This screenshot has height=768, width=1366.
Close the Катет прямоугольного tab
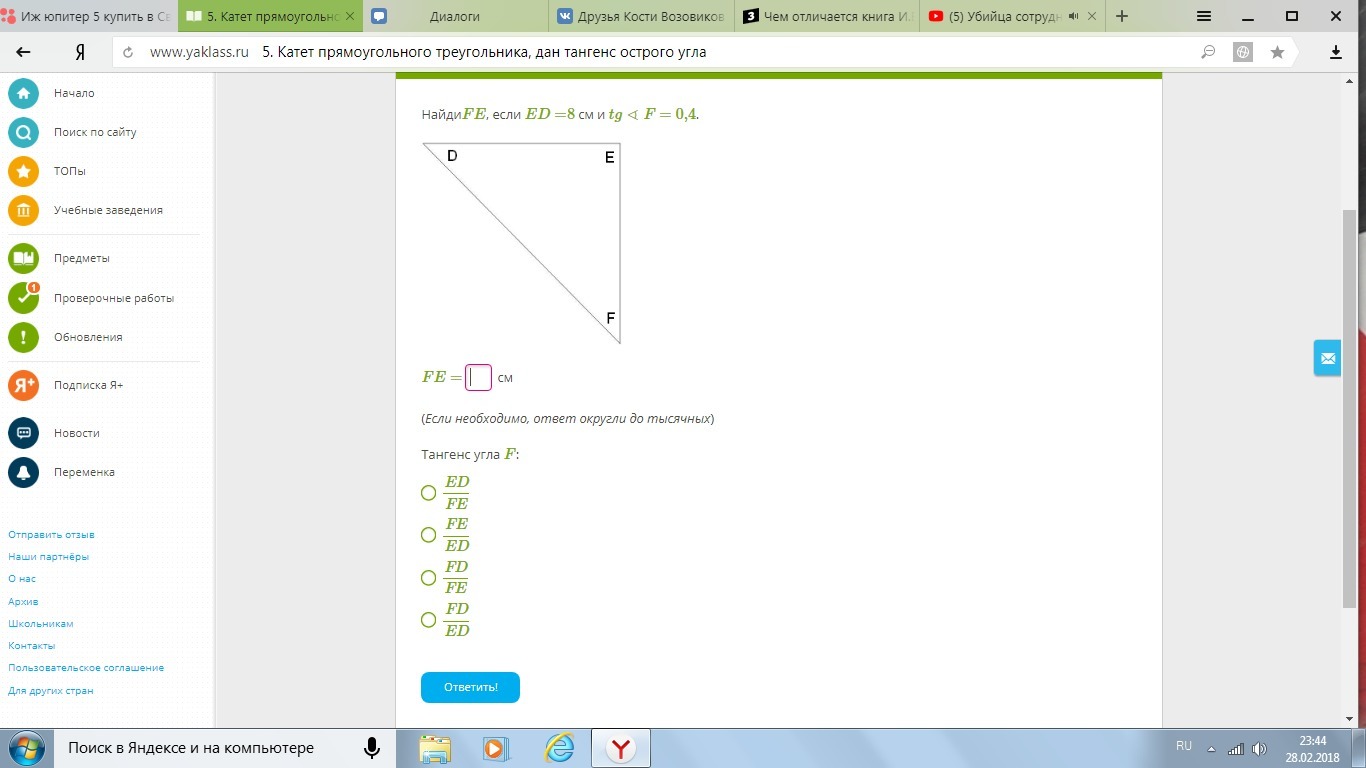[x=349, y=17]
